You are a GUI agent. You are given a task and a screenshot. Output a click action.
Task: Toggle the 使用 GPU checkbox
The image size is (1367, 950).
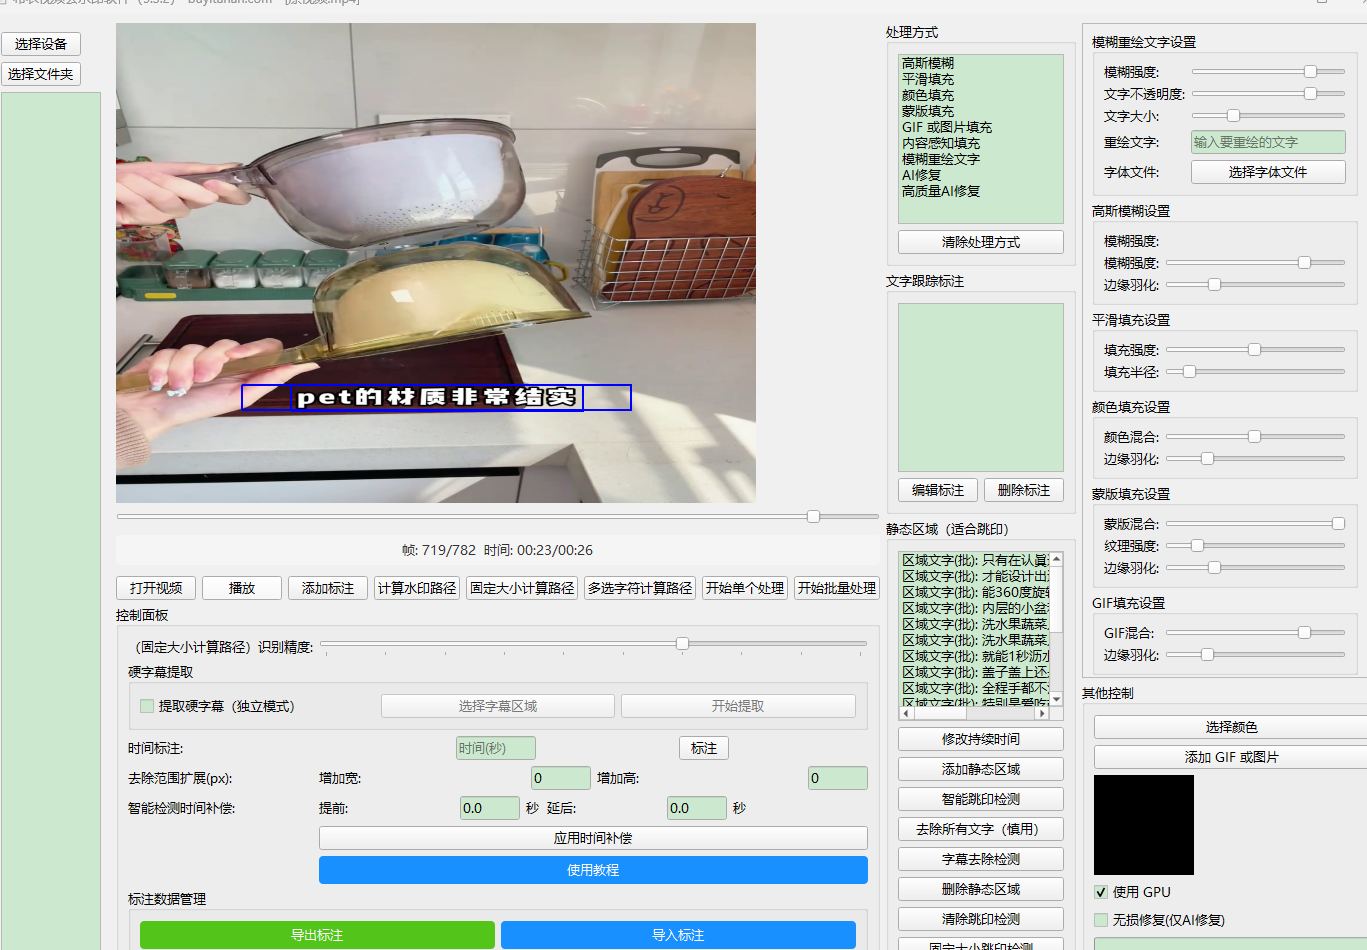click(x=1101, y=892)
